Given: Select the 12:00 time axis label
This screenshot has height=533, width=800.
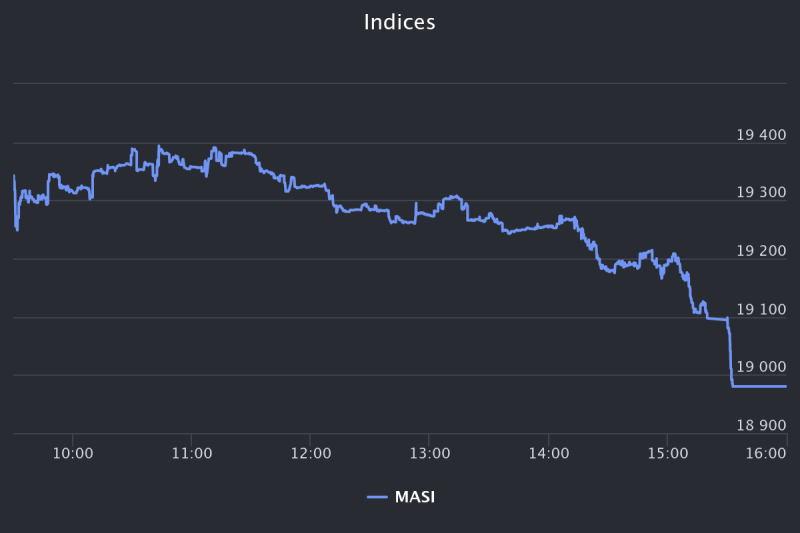Looking at the screenshot, I should coord(310,454).
